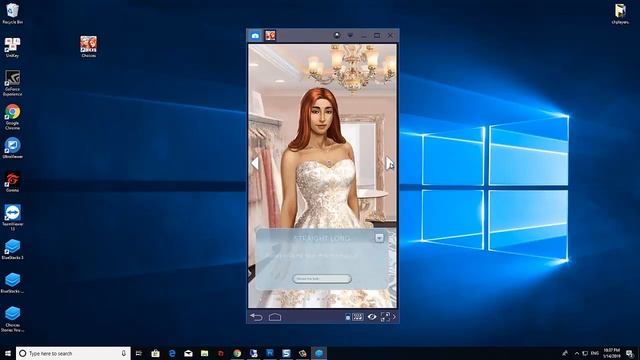Open the Windows Start menu

[8, 353]
